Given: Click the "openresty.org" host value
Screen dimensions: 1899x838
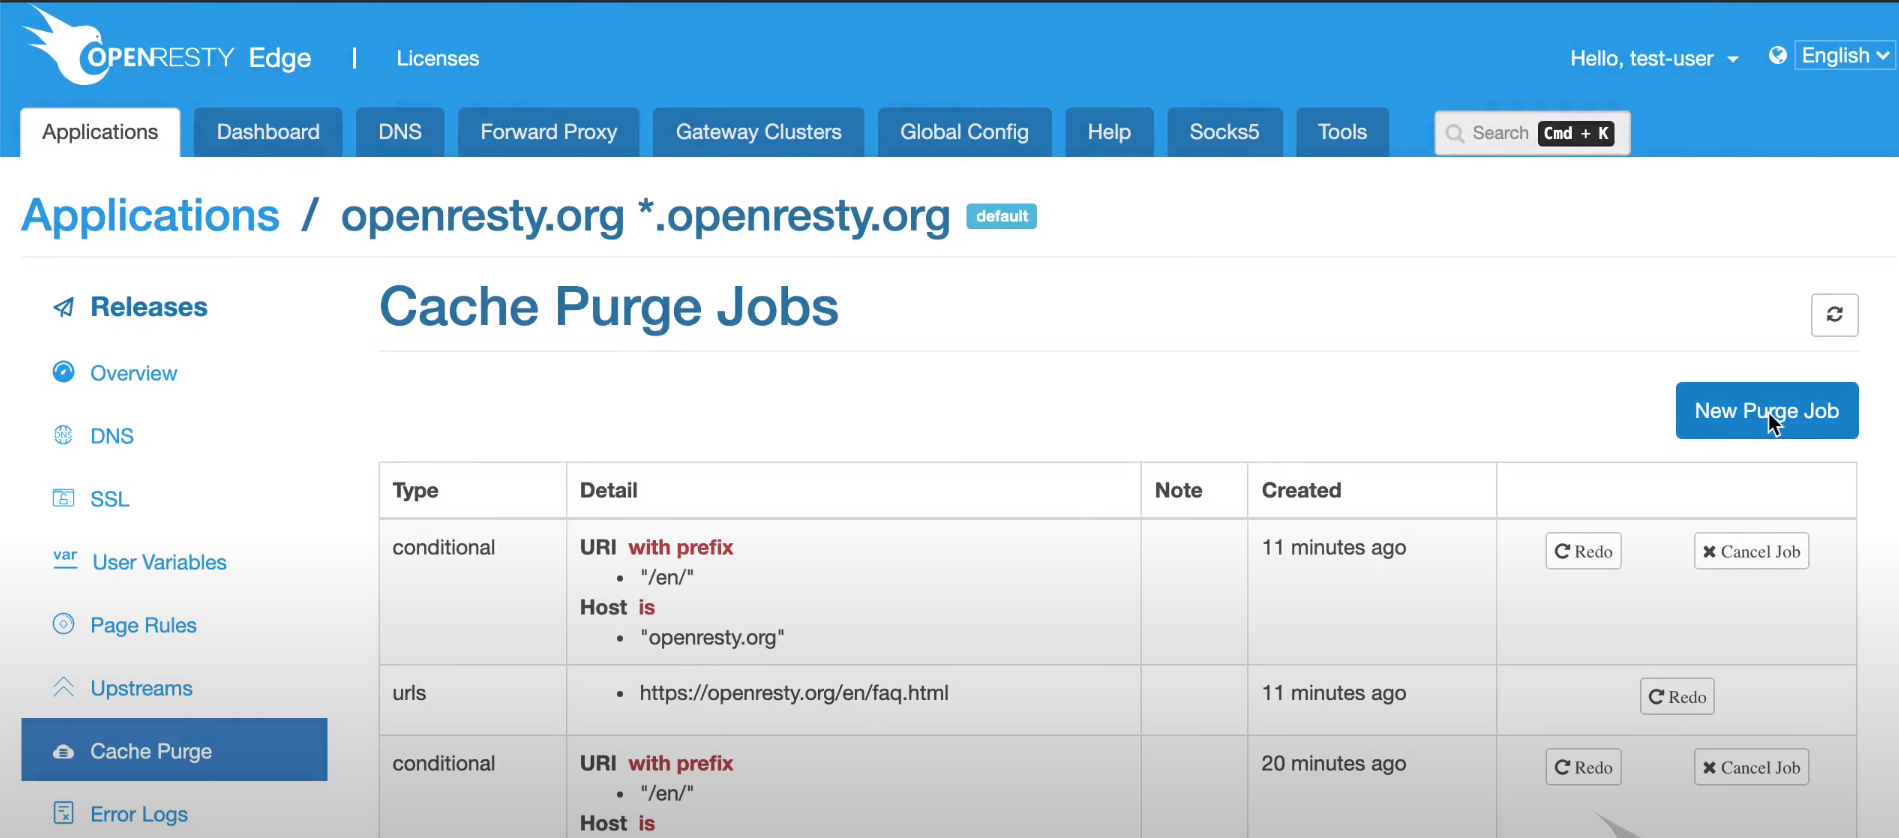Looking at the screenshot, I should [x=712, y=637].
